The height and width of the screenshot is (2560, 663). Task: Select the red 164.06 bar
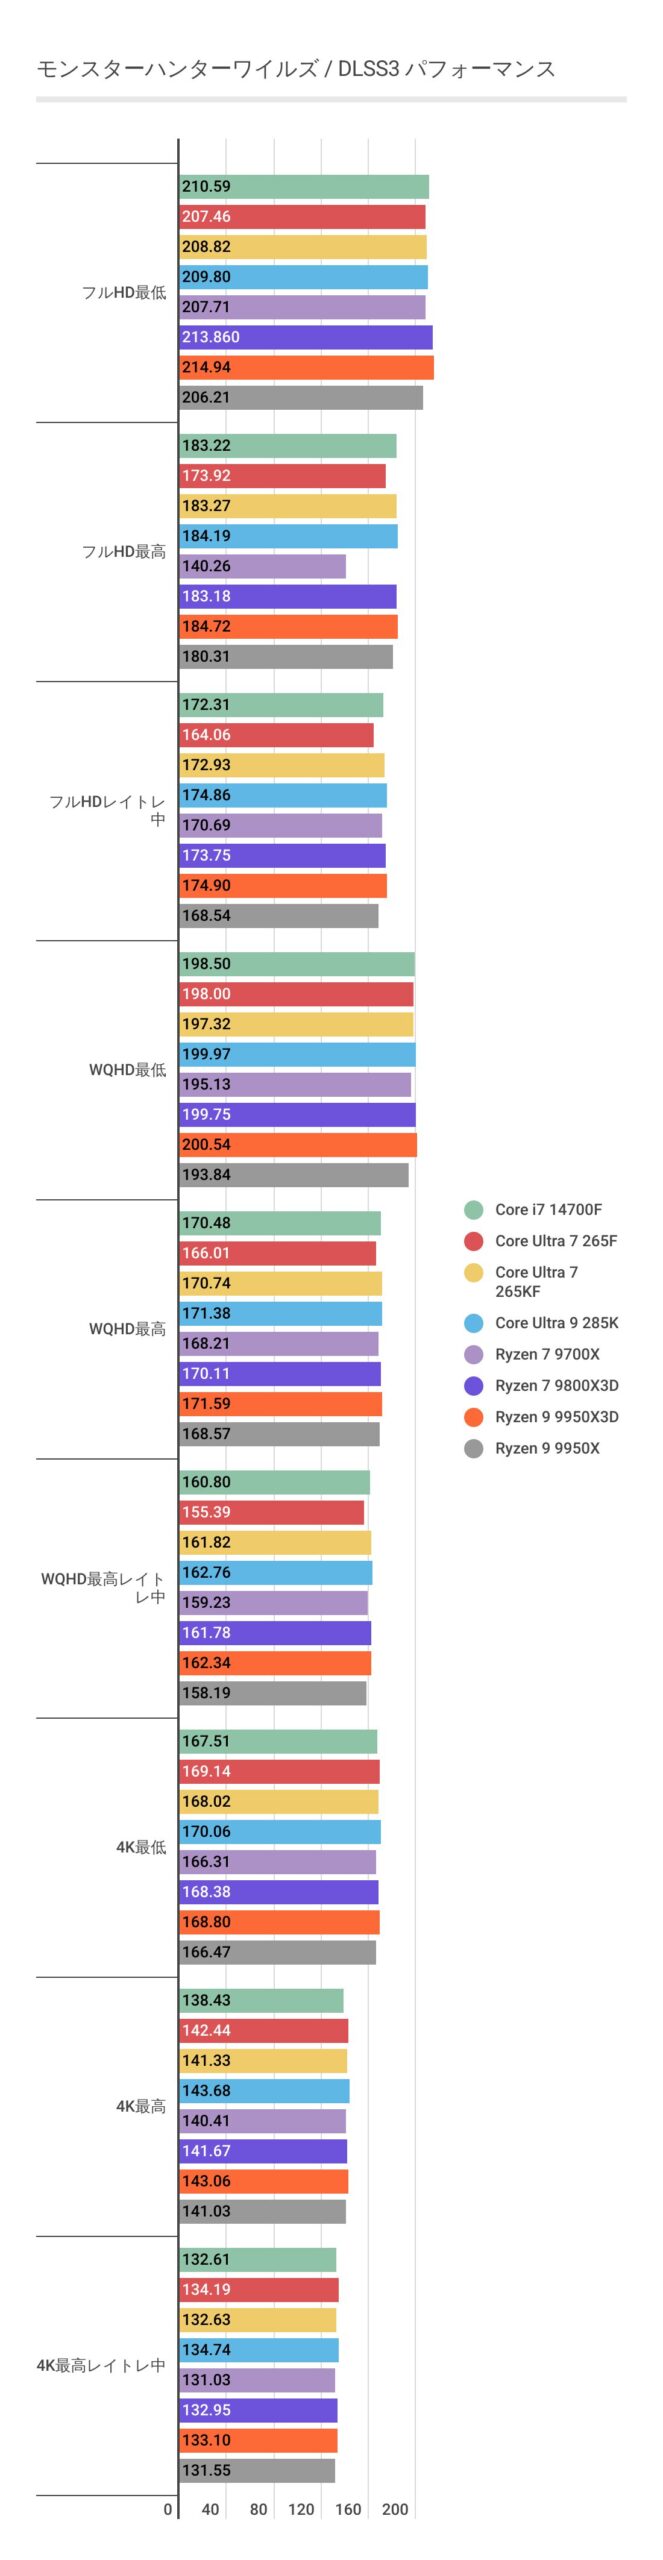coord(276,735)
